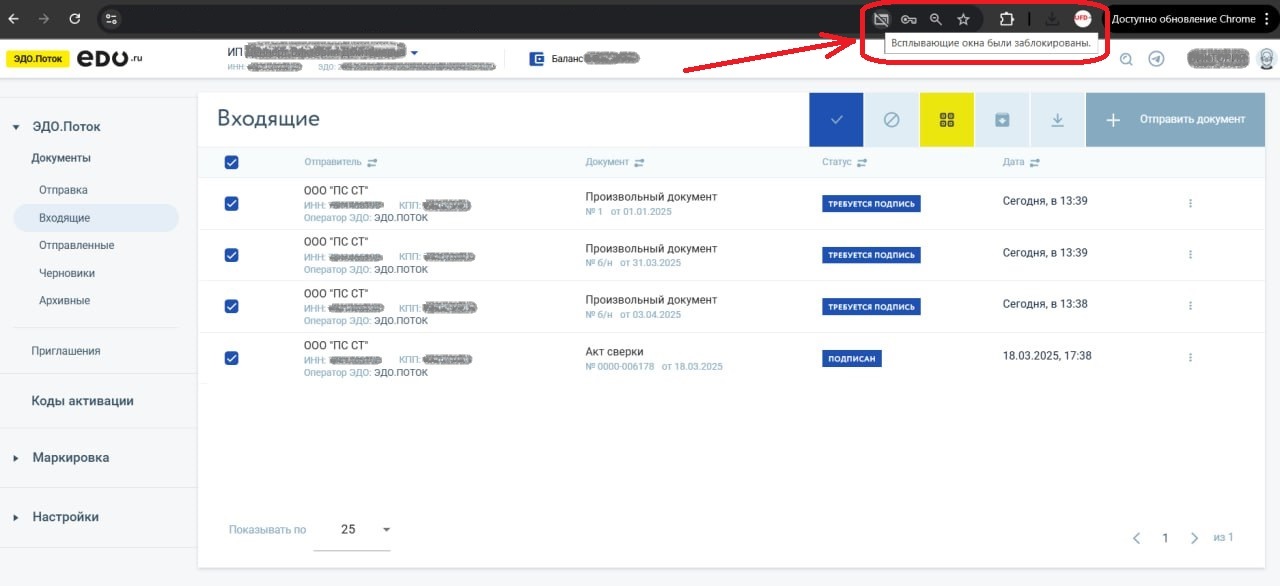Click the reject document circle-slash icon
The image size is (1280, 586).
point(891,120)
